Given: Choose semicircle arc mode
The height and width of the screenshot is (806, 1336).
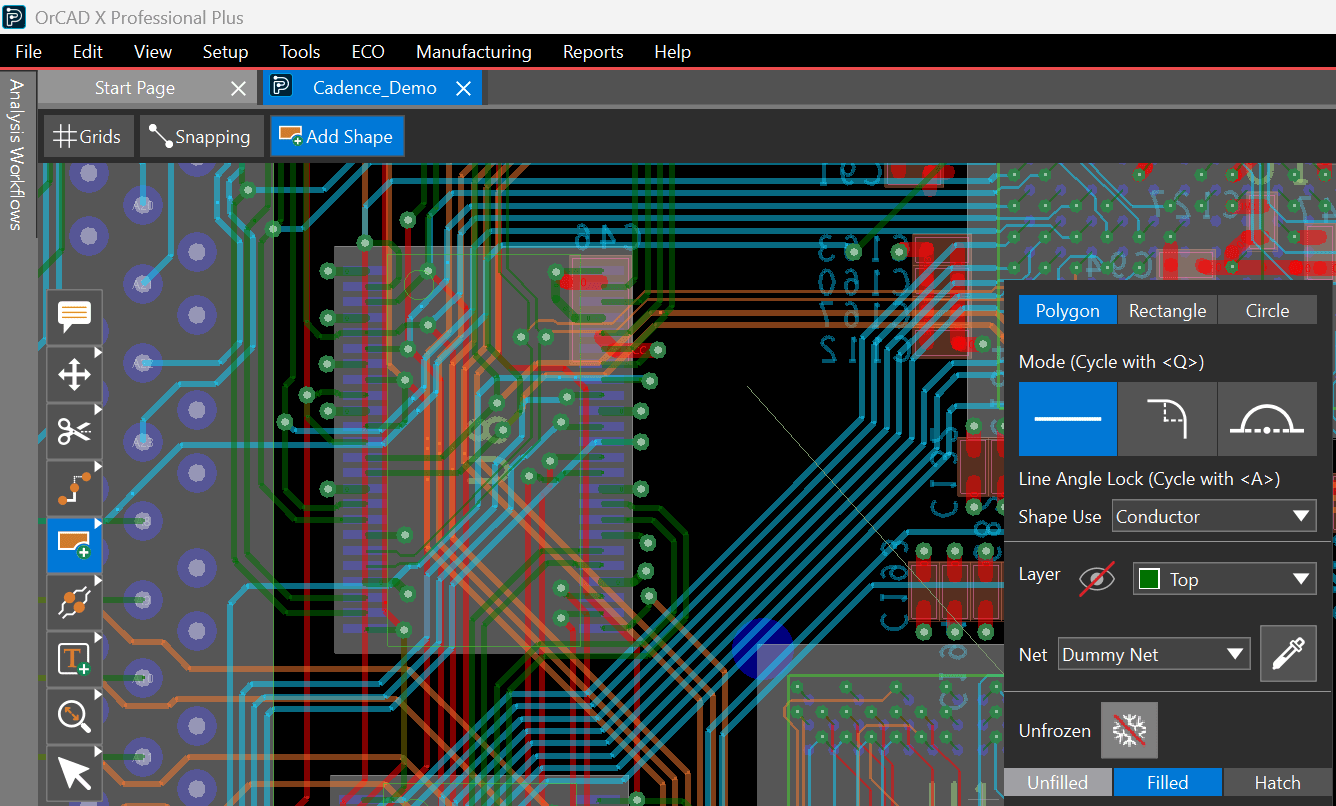Looking at the screenshot, I should (x=1267, y=419).
